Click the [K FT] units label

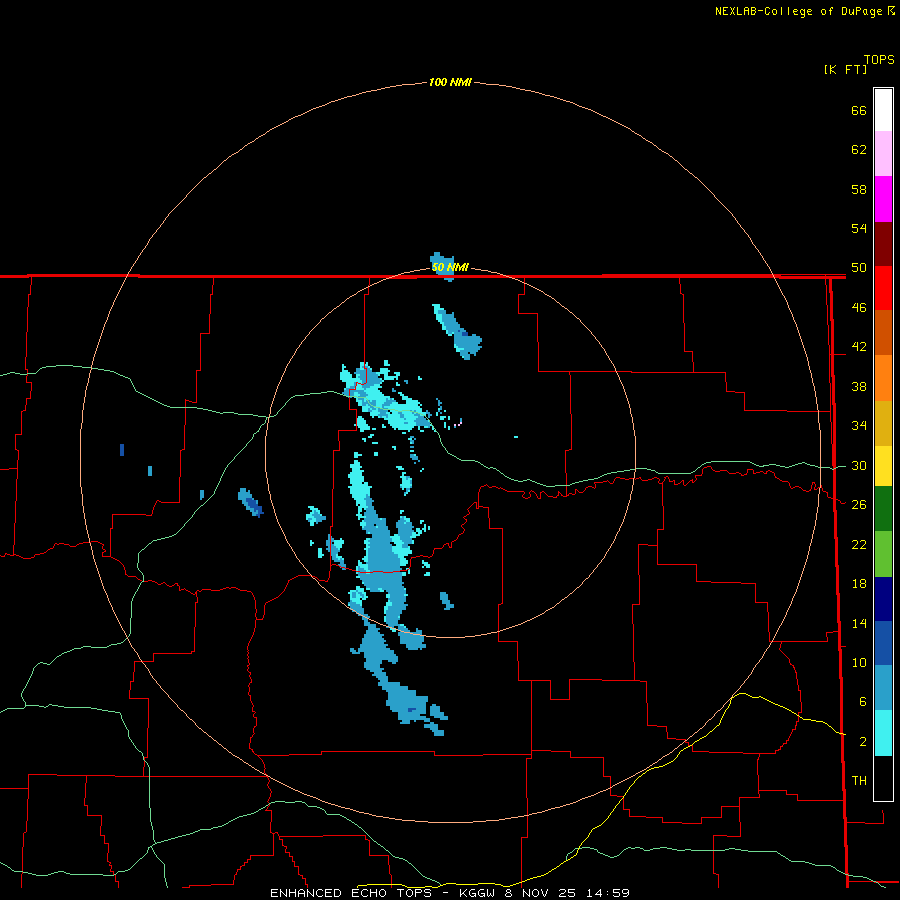pos(845,69)
